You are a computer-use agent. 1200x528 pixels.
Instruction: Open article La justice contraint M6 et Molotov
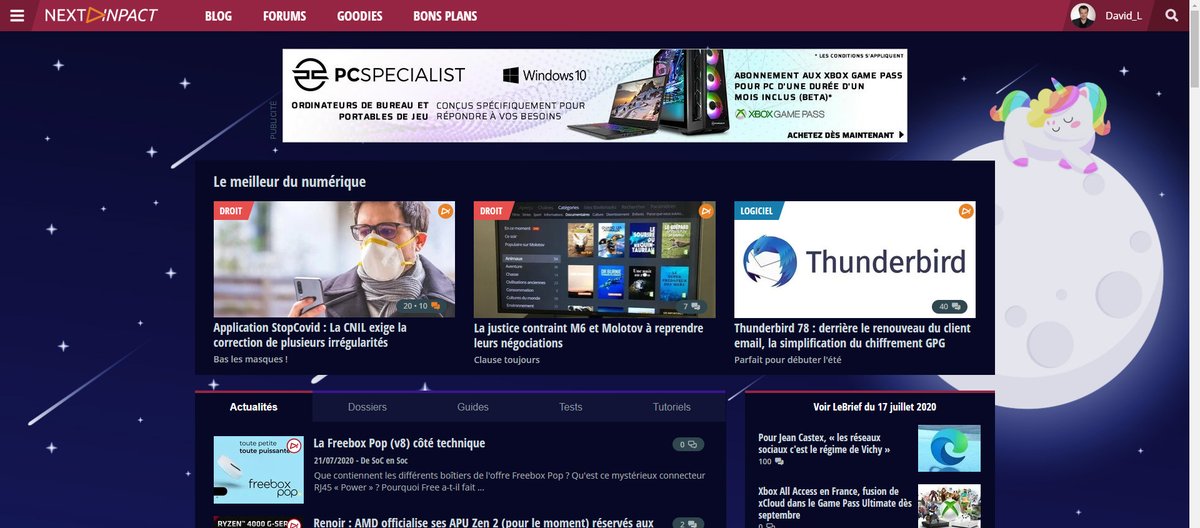click(588, 335)
